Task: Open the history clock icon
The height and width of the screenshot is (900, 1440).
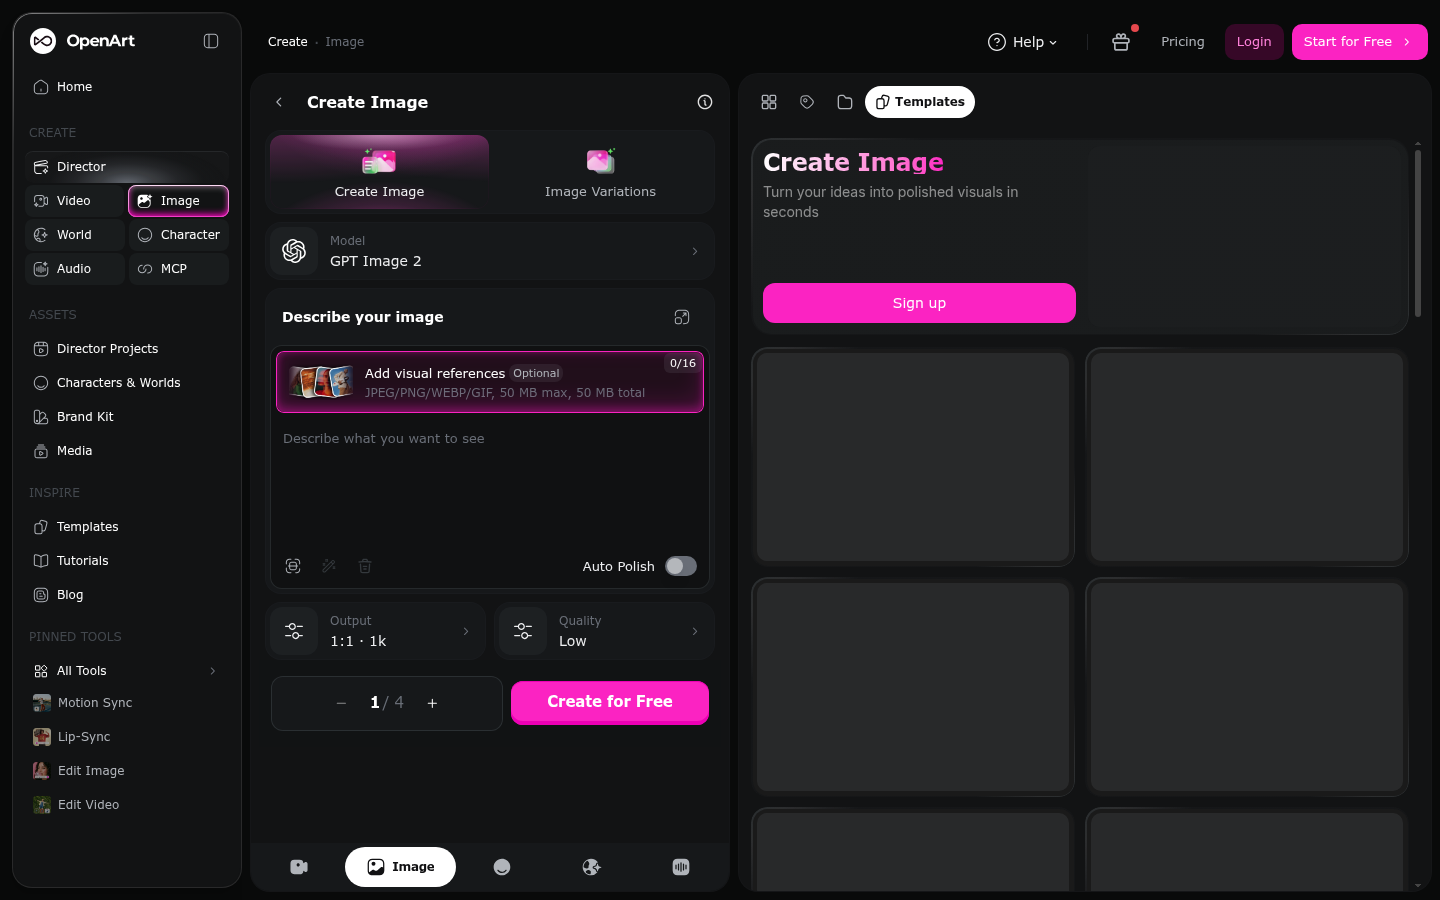Action: pyautogui.click(x=705, y=102)
